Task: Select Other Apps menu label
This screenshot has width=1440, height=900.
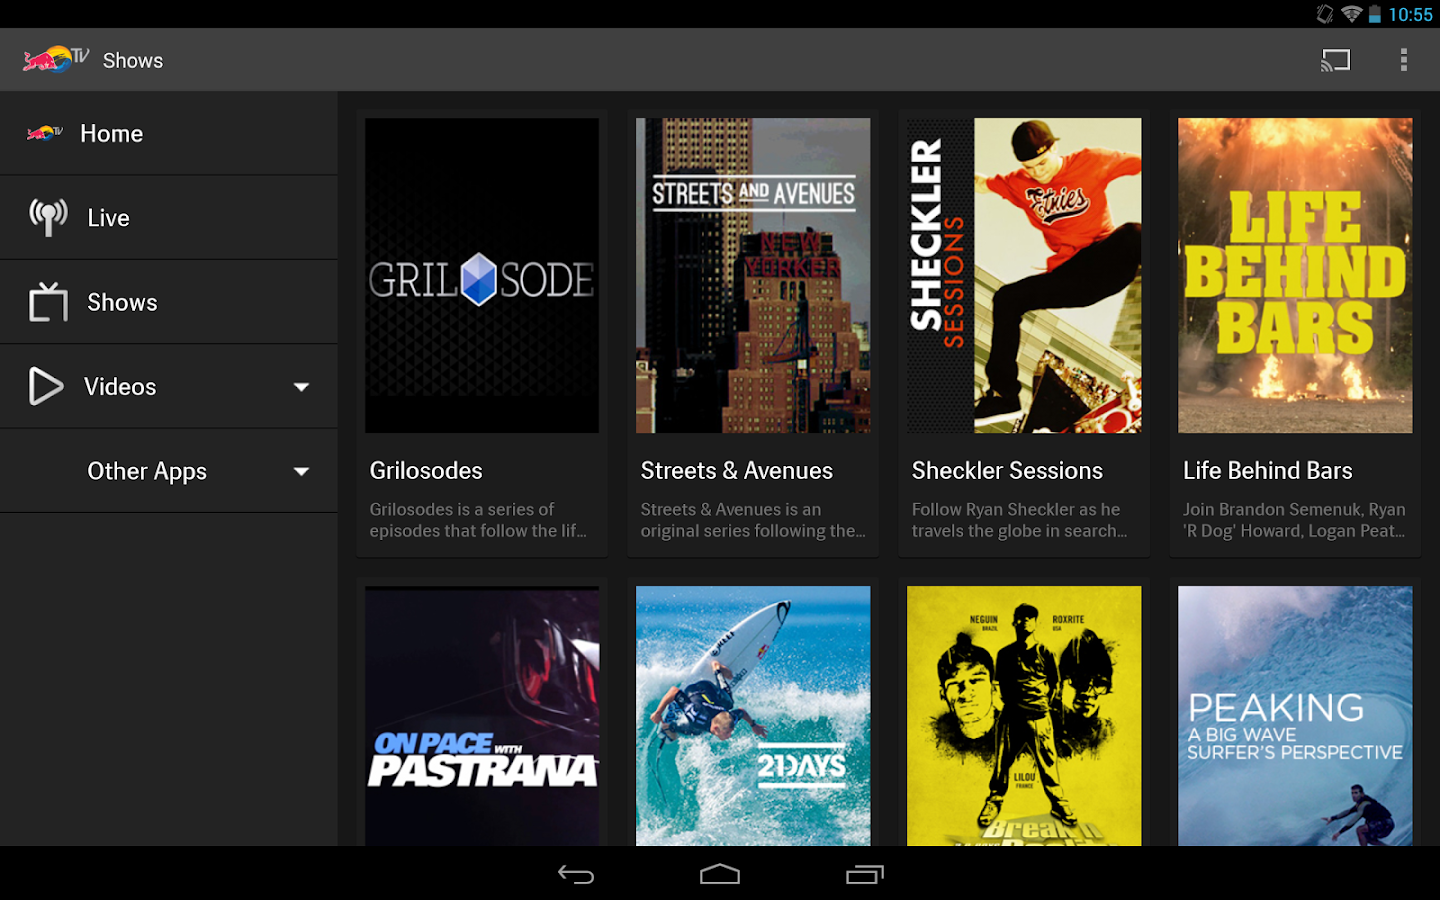Action: (147, 471)
